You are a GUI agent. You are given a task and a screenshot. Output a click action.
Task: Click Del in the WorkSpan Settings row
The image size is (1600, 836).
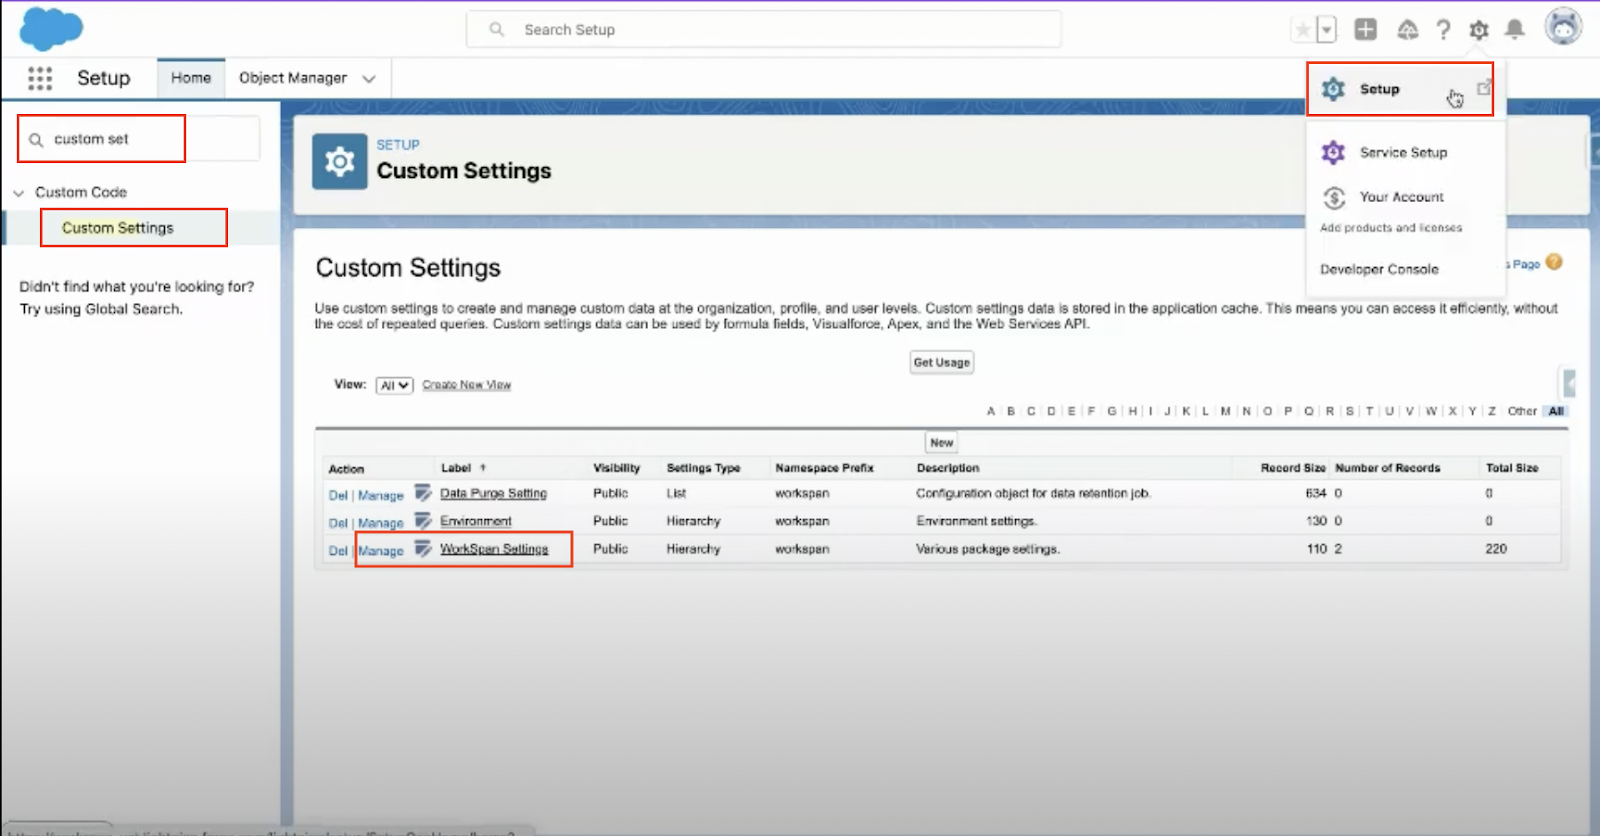338,551
